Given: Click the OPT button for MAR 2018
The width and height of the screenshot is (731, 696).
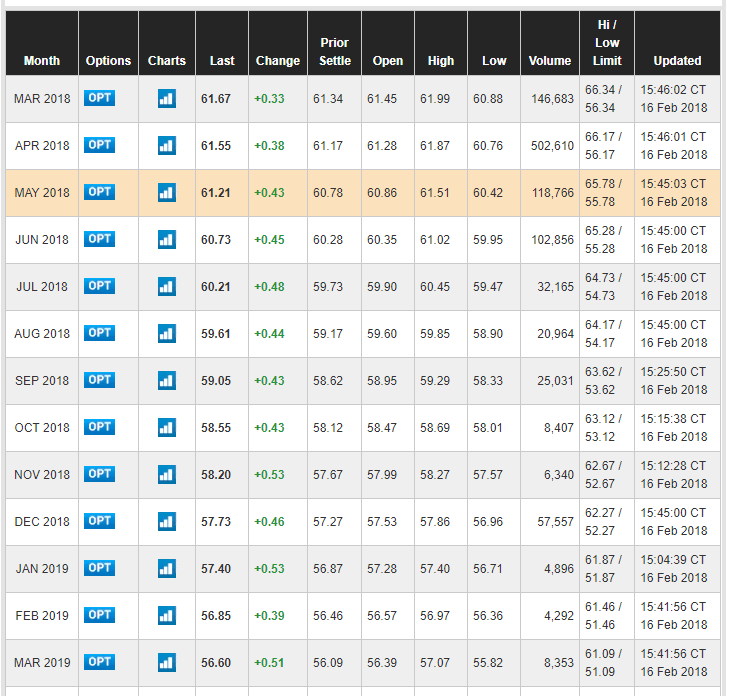Looking at the screenshot, I should 100,98.
